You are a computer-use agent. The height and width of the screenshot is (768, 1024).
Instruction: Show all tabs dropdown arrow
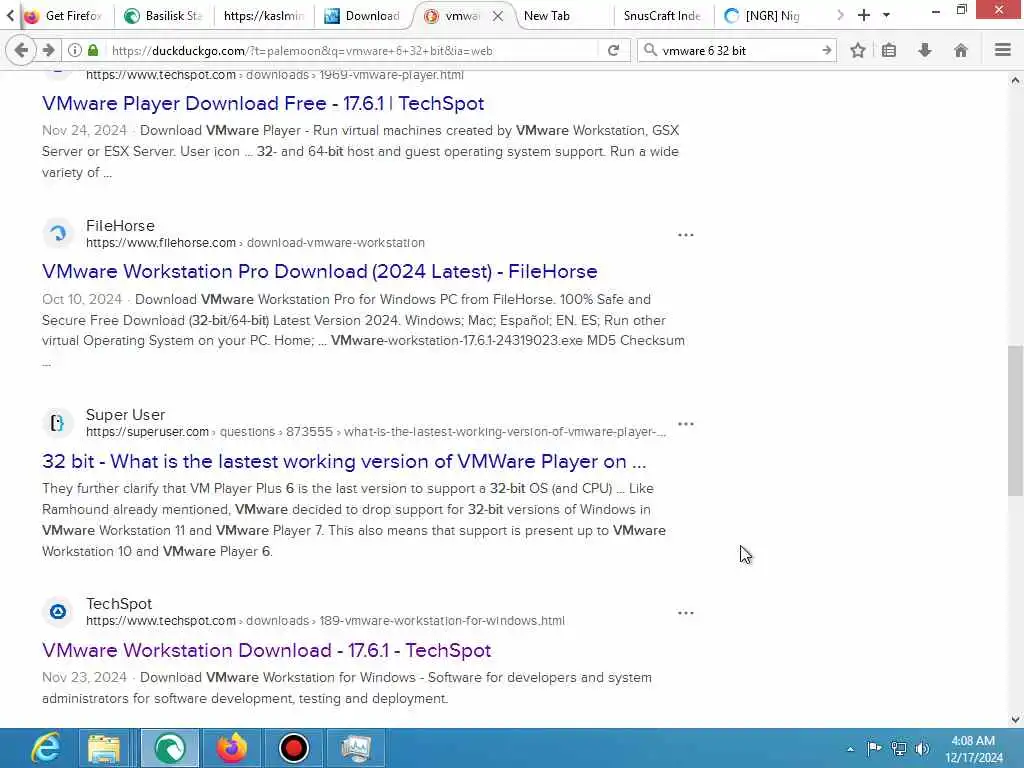coord(886,15)
